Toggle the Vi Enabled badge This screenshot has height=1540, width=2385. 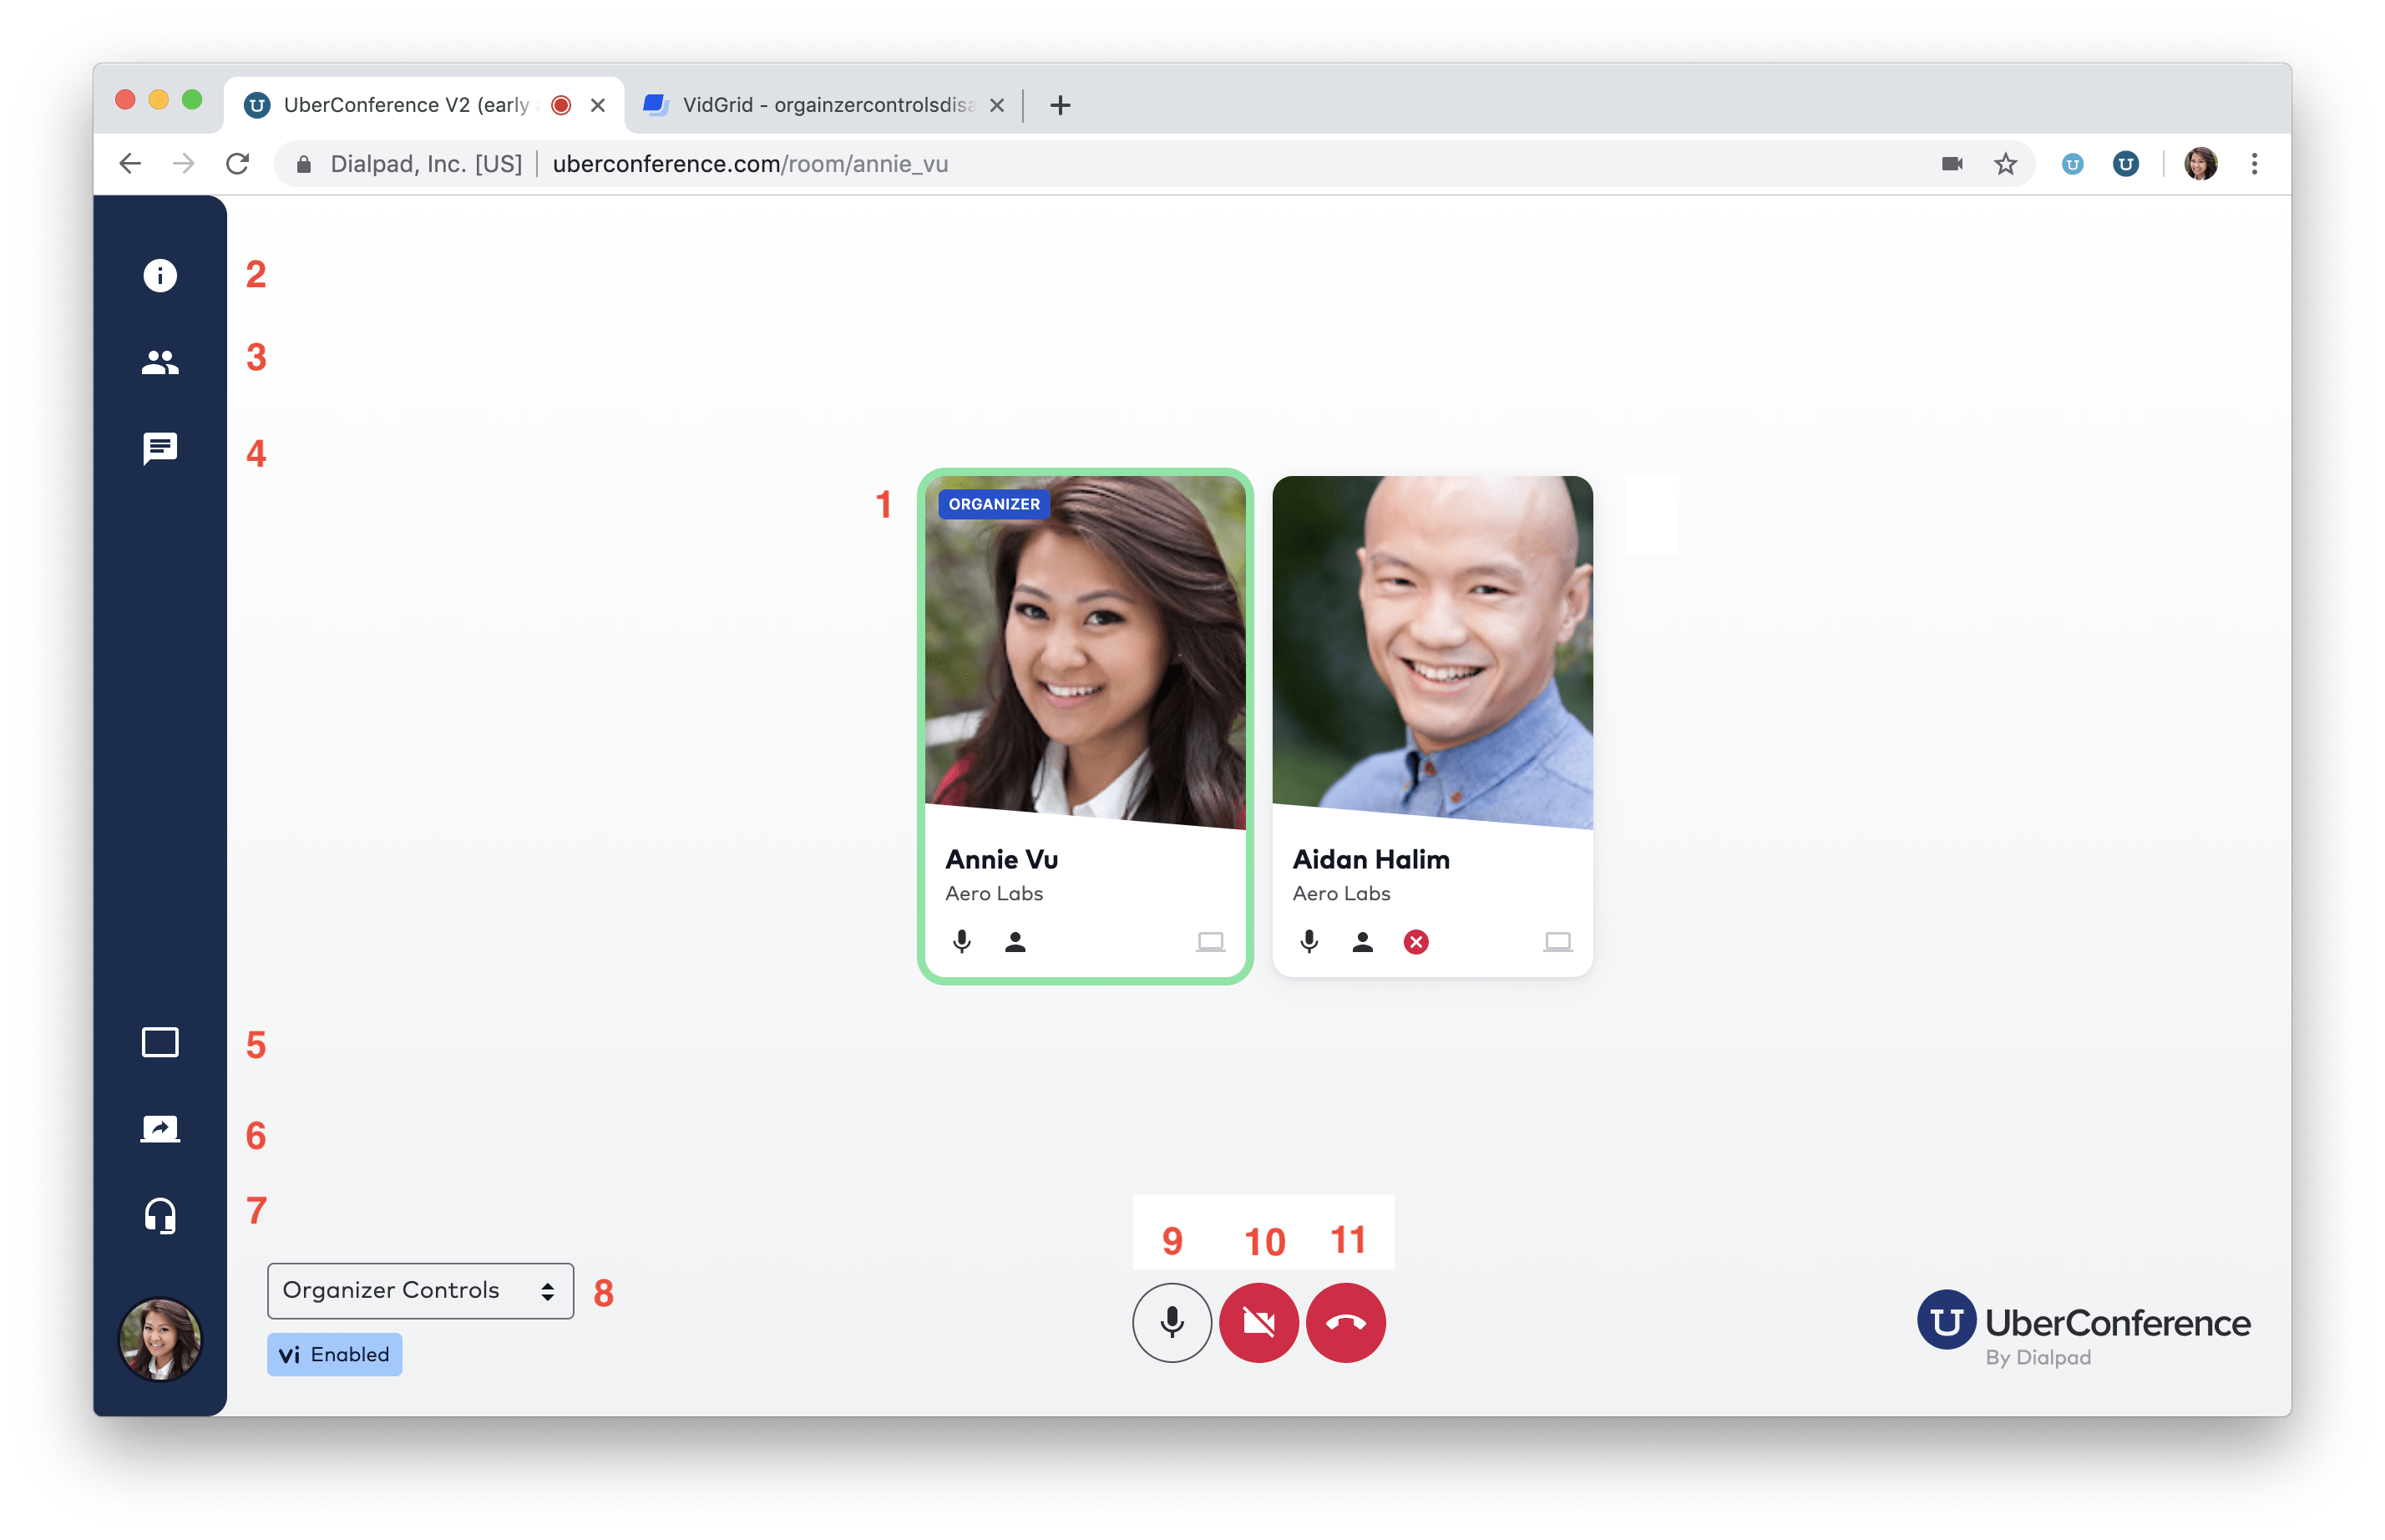click(334, 1354)
